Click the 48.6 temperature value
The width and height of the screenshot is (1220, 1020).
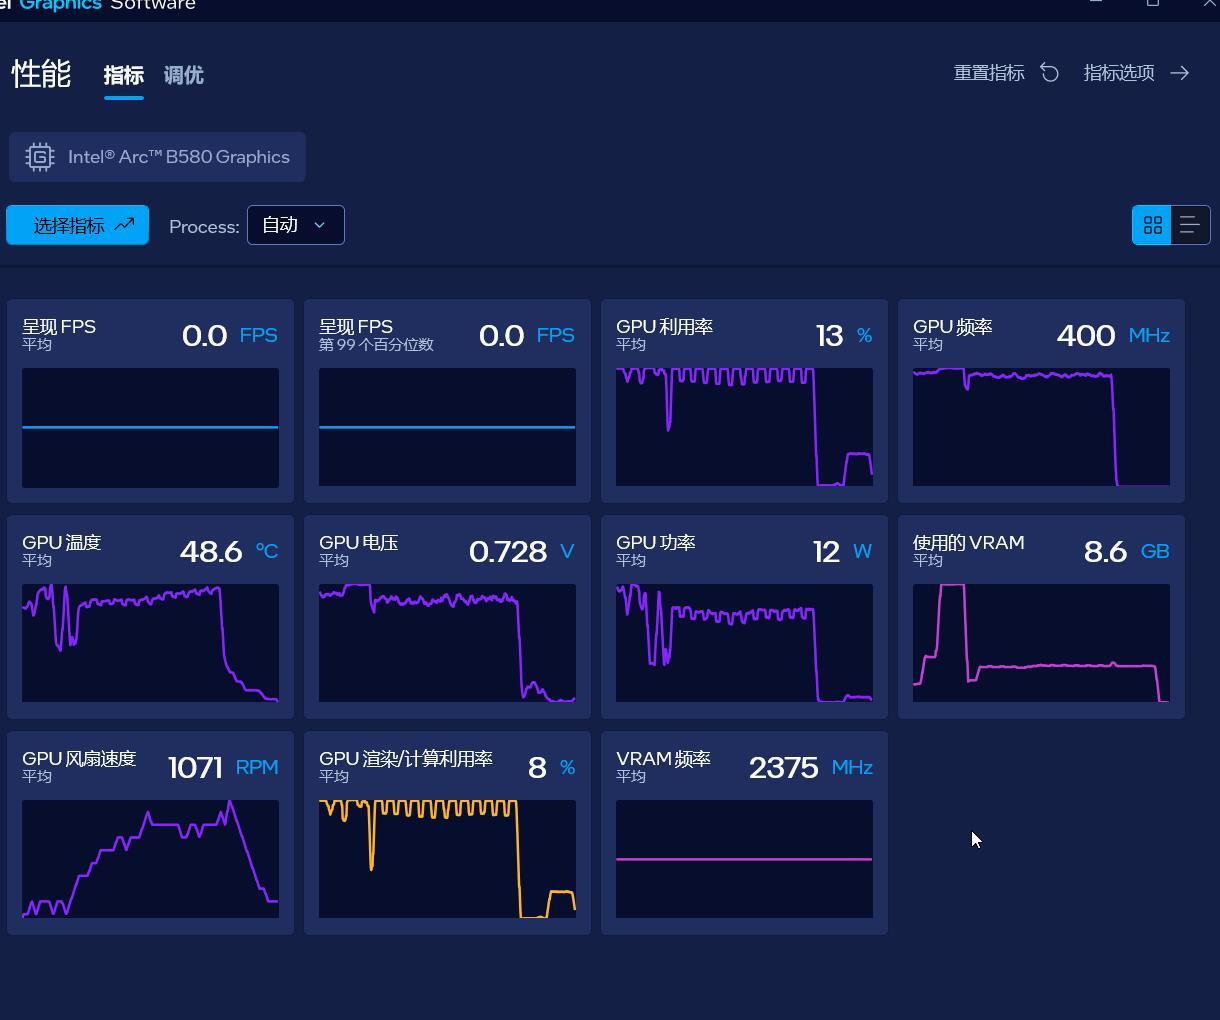[x=211, y=551]
